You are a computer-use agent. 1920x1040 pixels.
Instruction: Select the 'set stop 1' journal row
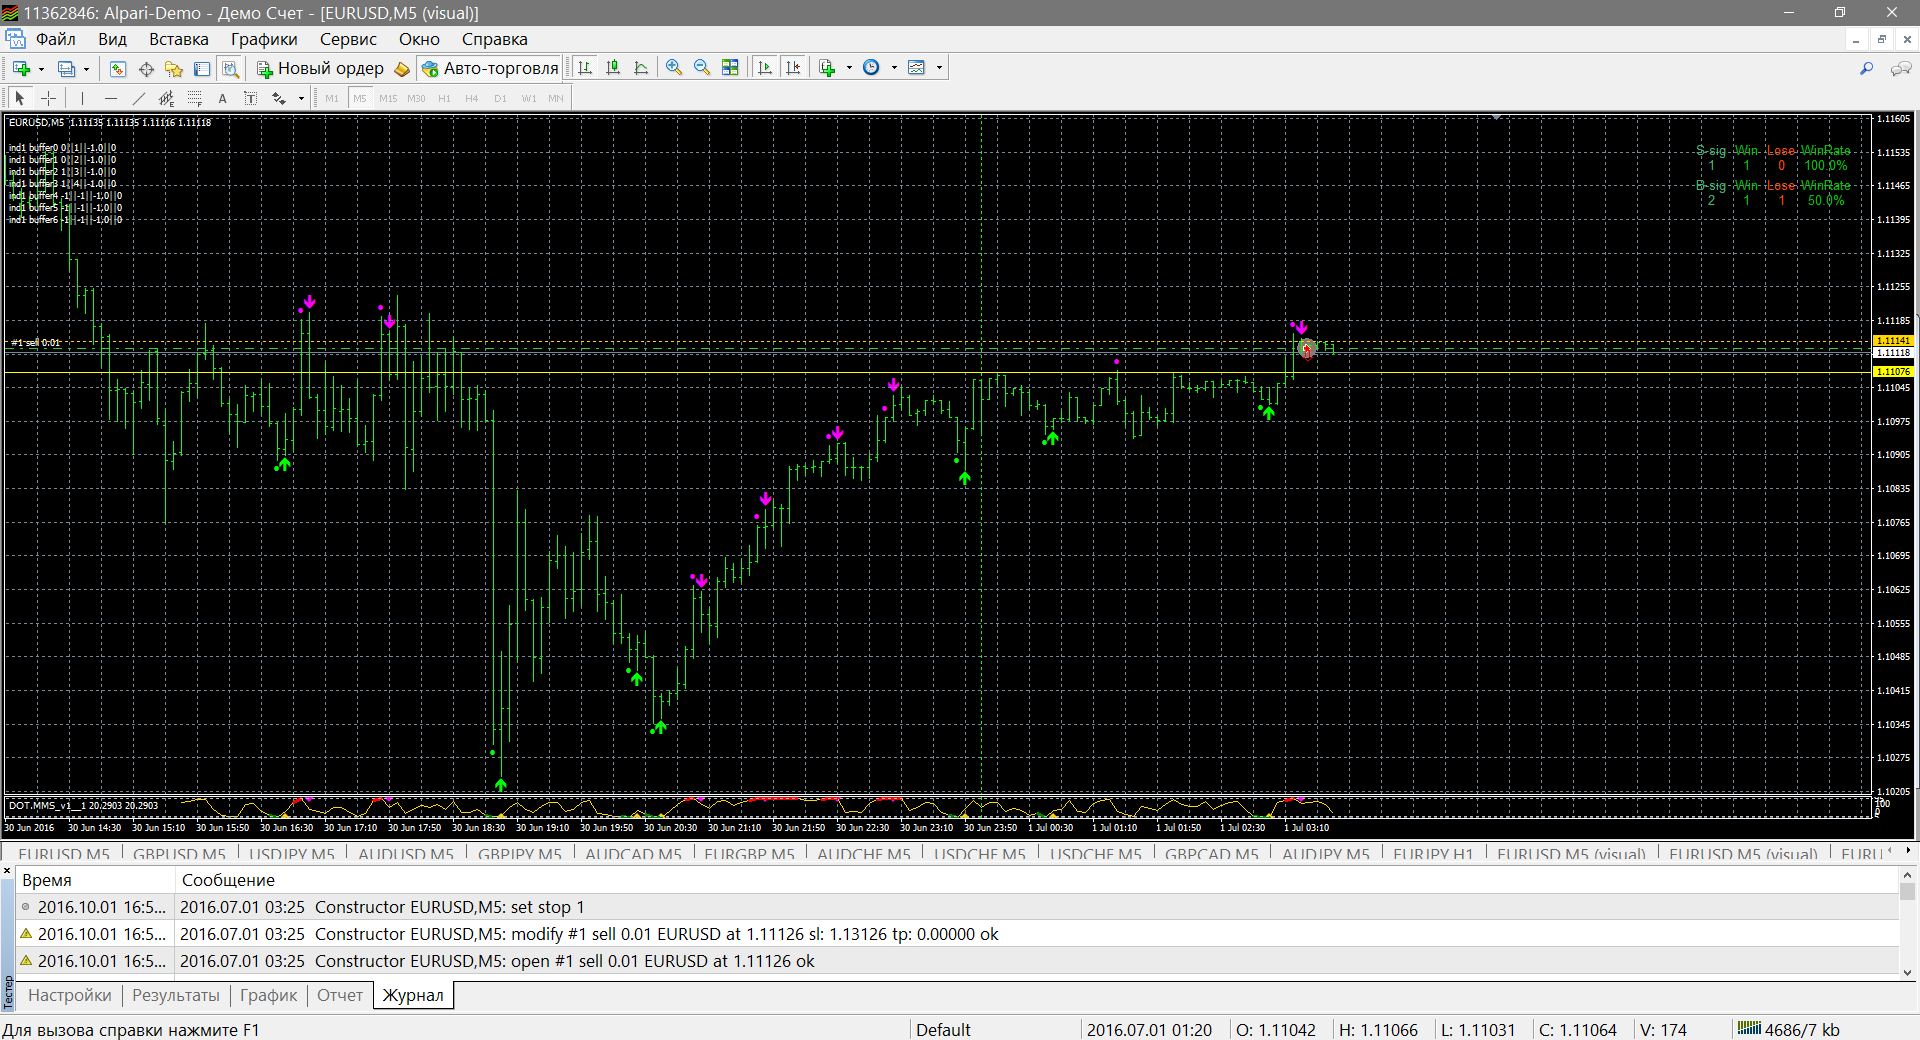pos(957,907)
